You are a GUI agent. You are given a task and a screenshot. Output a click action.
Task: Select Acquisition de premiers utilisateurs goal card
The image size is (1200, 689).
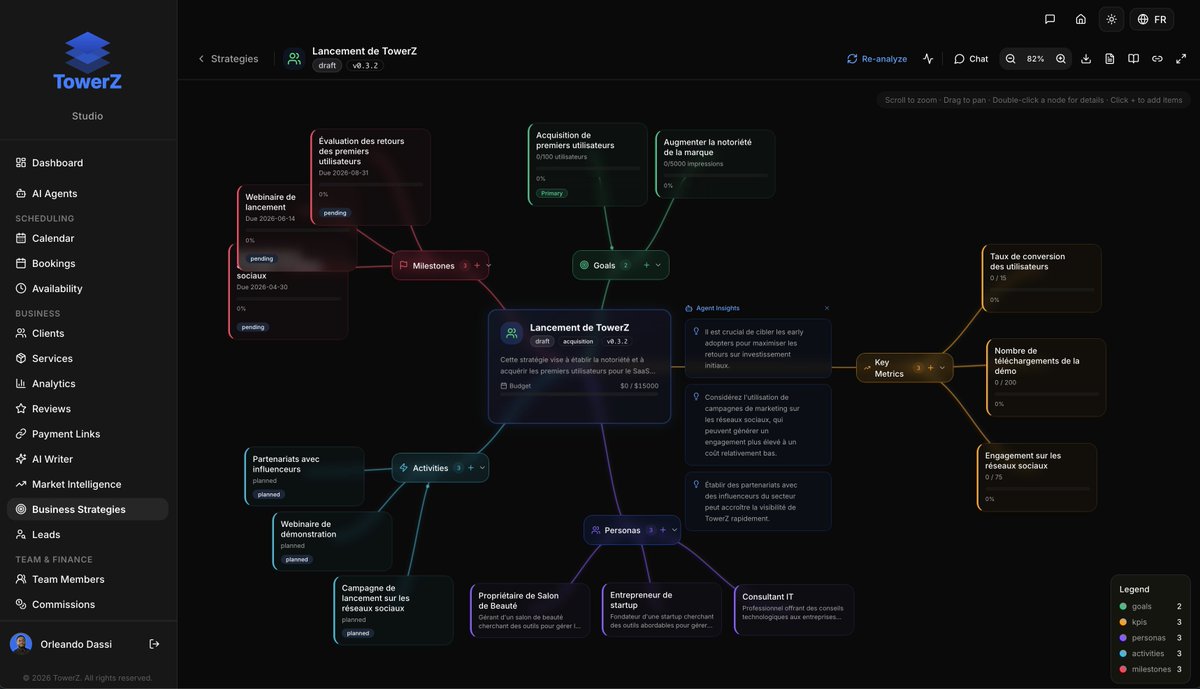pyautogui.click(x=587, y=164)
